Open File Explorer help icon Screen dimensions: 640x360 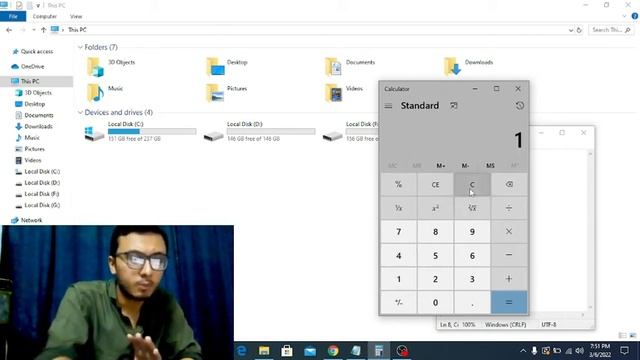click(x=635, y=16)
